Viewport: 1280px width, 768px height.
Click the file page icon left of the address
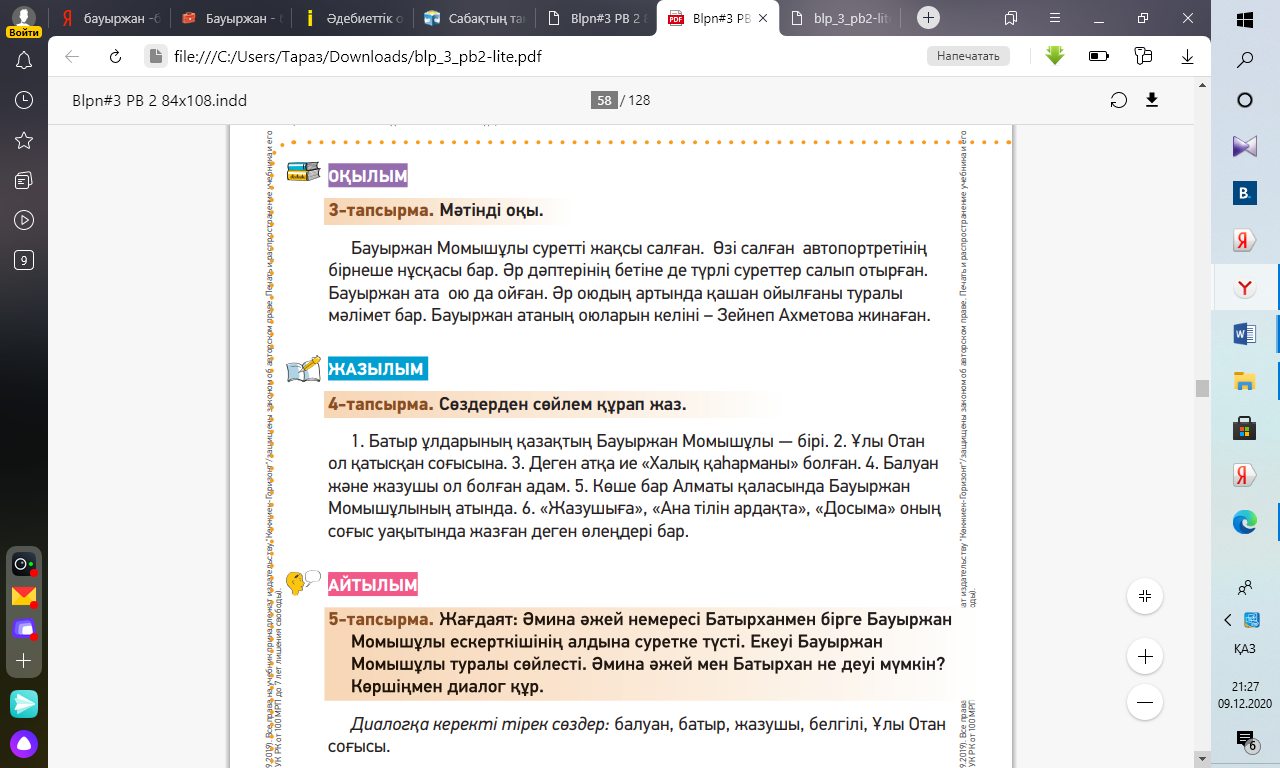[x=154, y=56]
